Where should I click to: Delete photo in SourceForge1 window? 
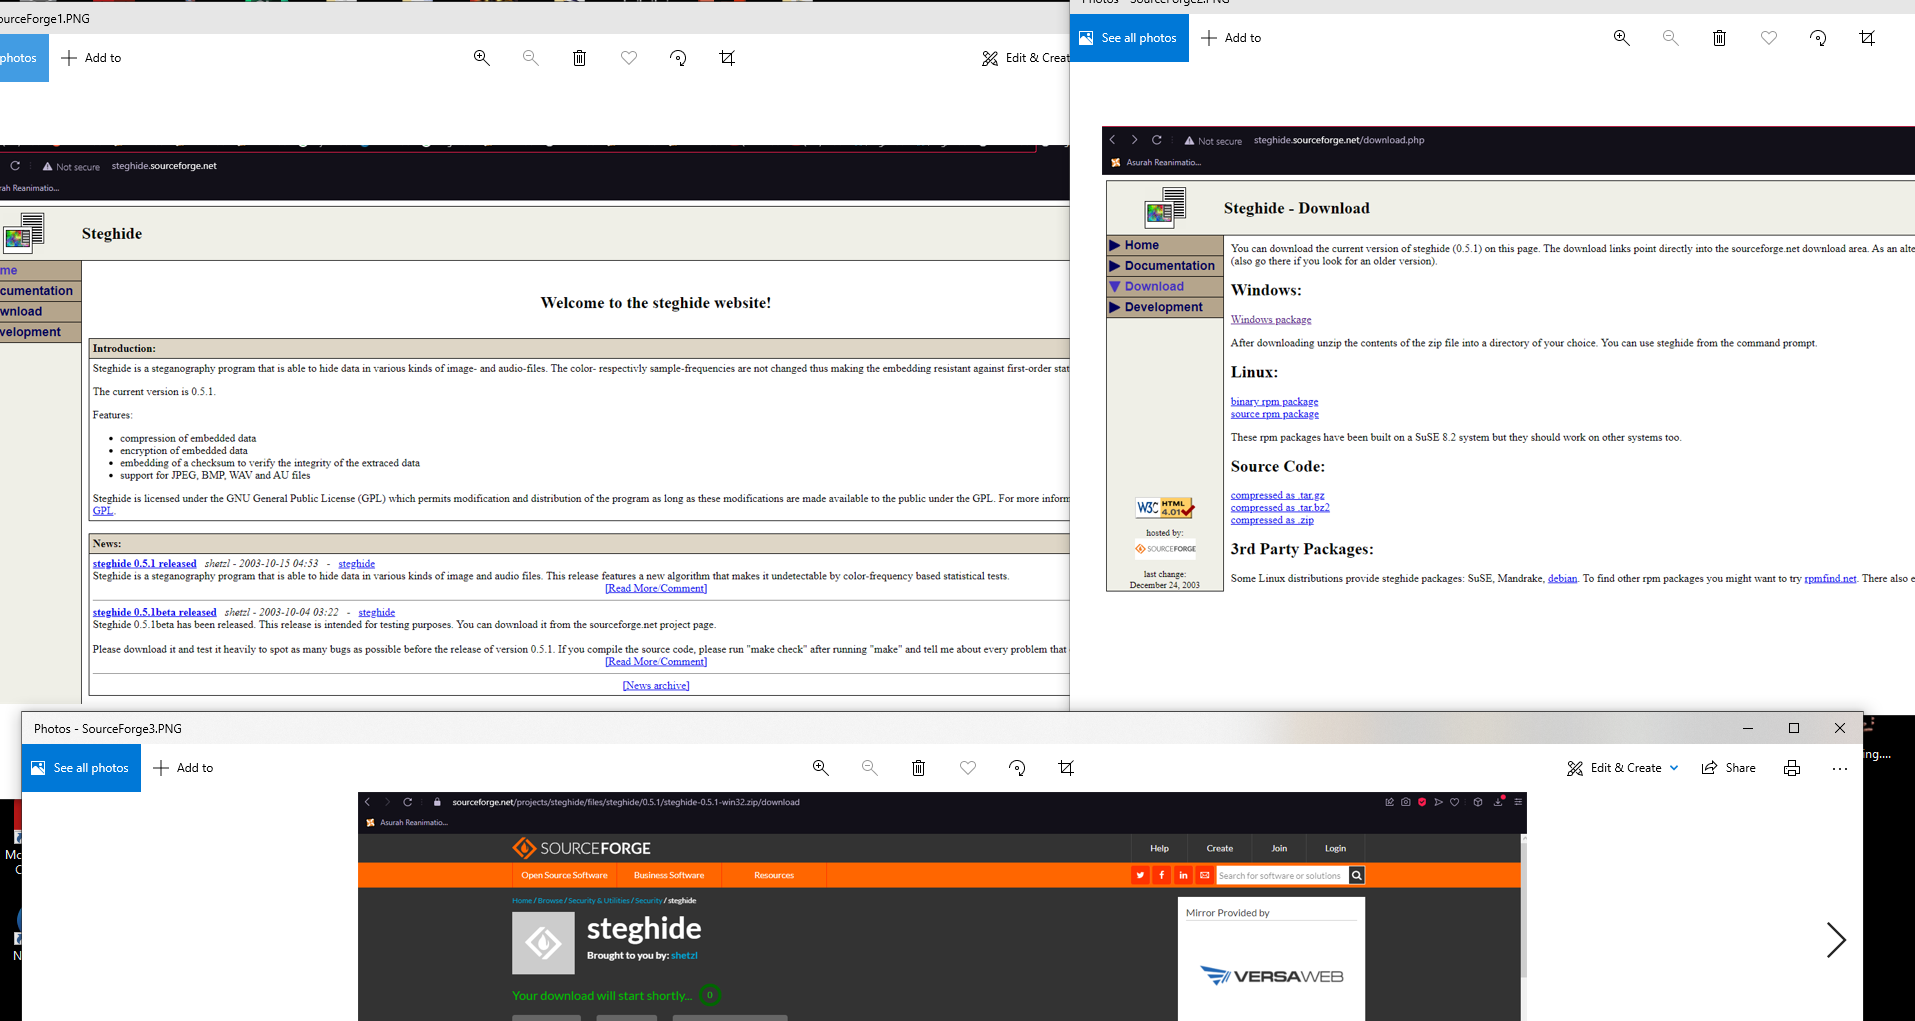coord(579,58)
